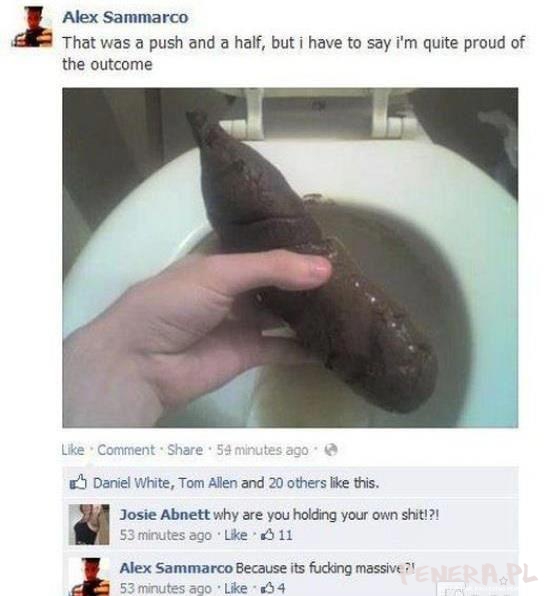Open the 54 minutes ago timestamp

click(262, 450)
